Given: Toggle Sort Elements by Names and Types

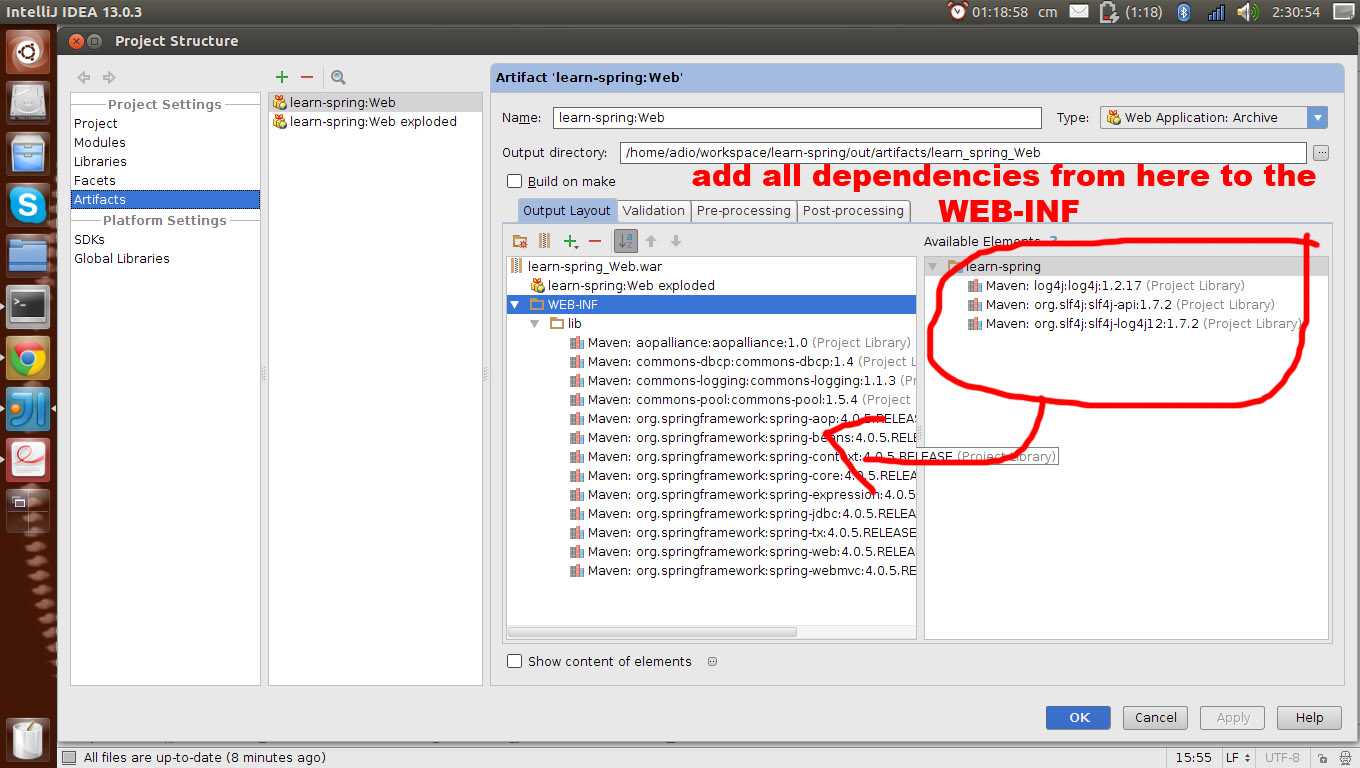Looking at the screenshot, I should point(626,241).
